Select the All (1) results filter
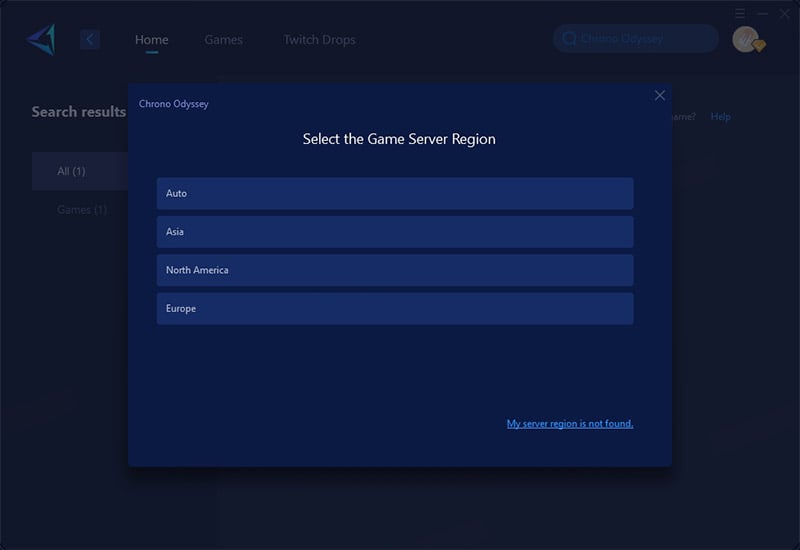Viewport: 800px width, 550px height. (x=80, y=171)
